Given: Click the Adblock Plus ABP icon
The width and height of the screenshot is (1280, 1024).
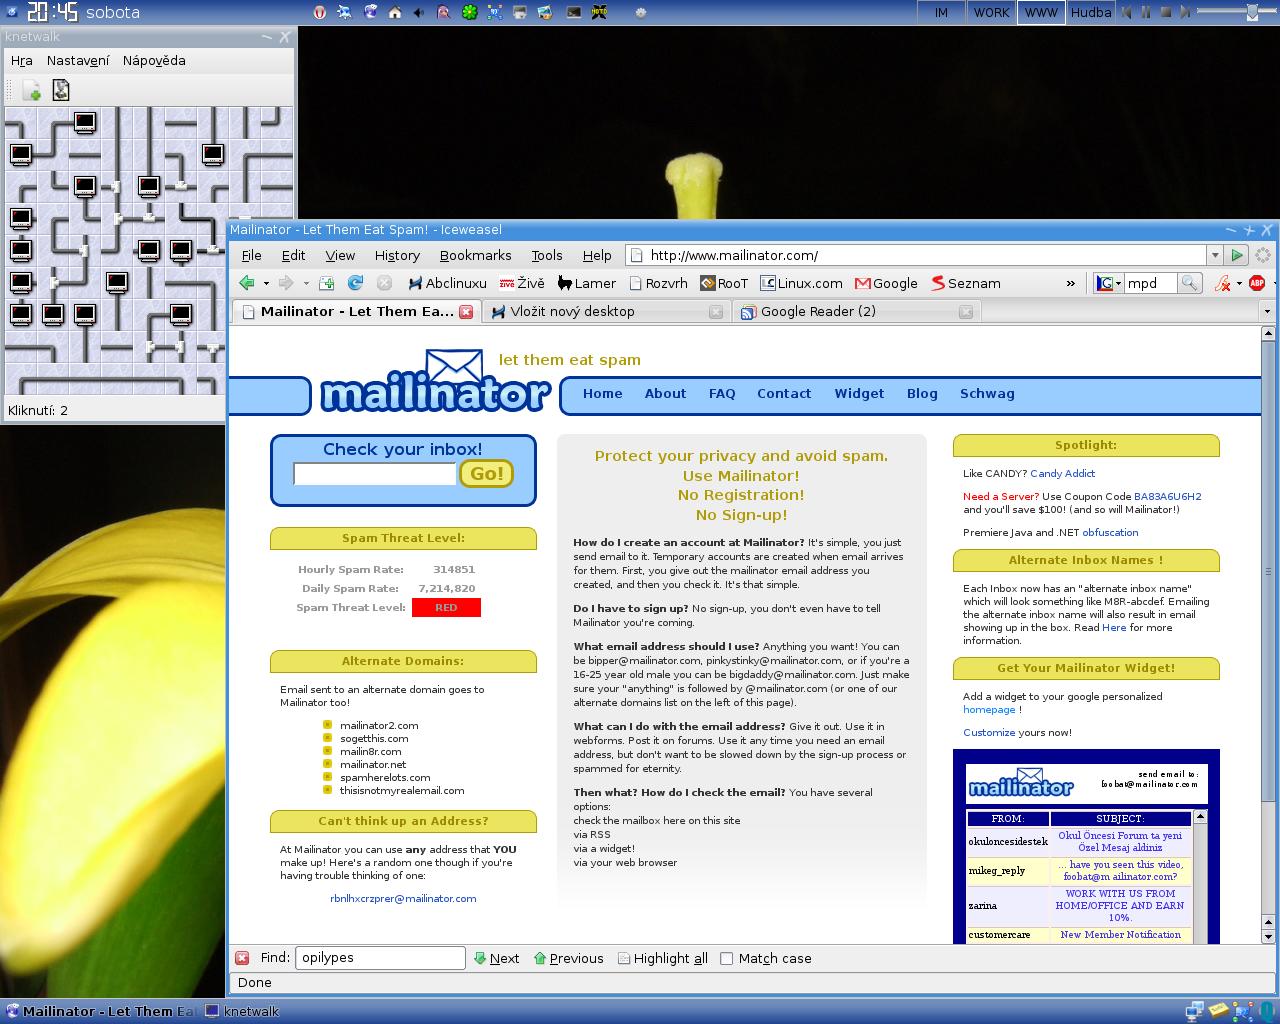Looking at the screenshot, I should tap(1257, 283).
